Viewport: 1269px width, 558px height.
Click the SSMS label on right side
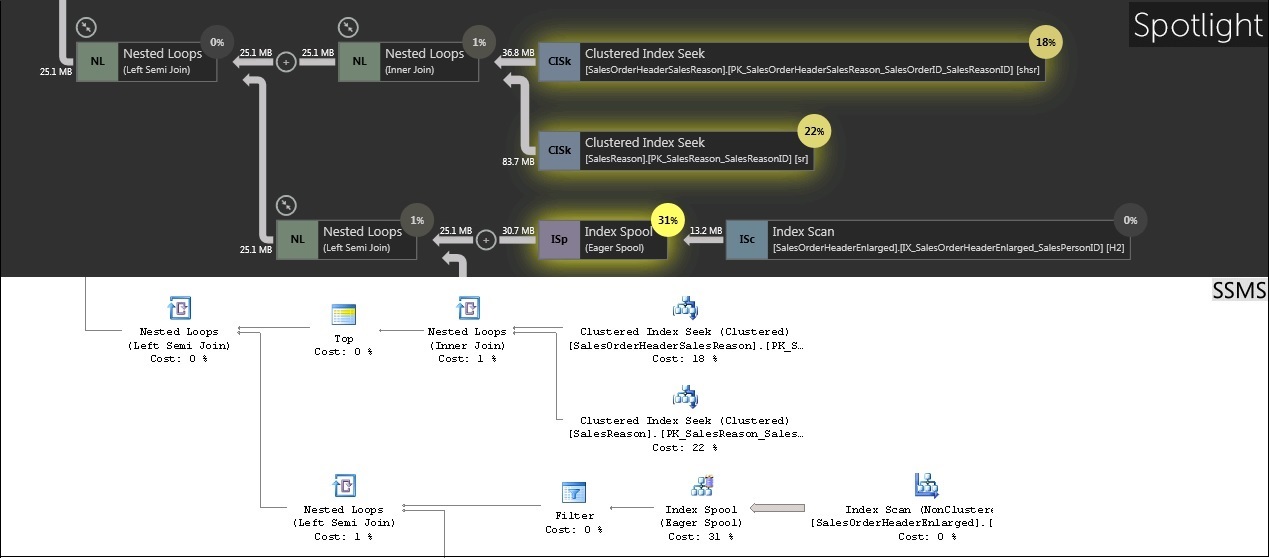pyautogui.click(x=1239, y=290)
